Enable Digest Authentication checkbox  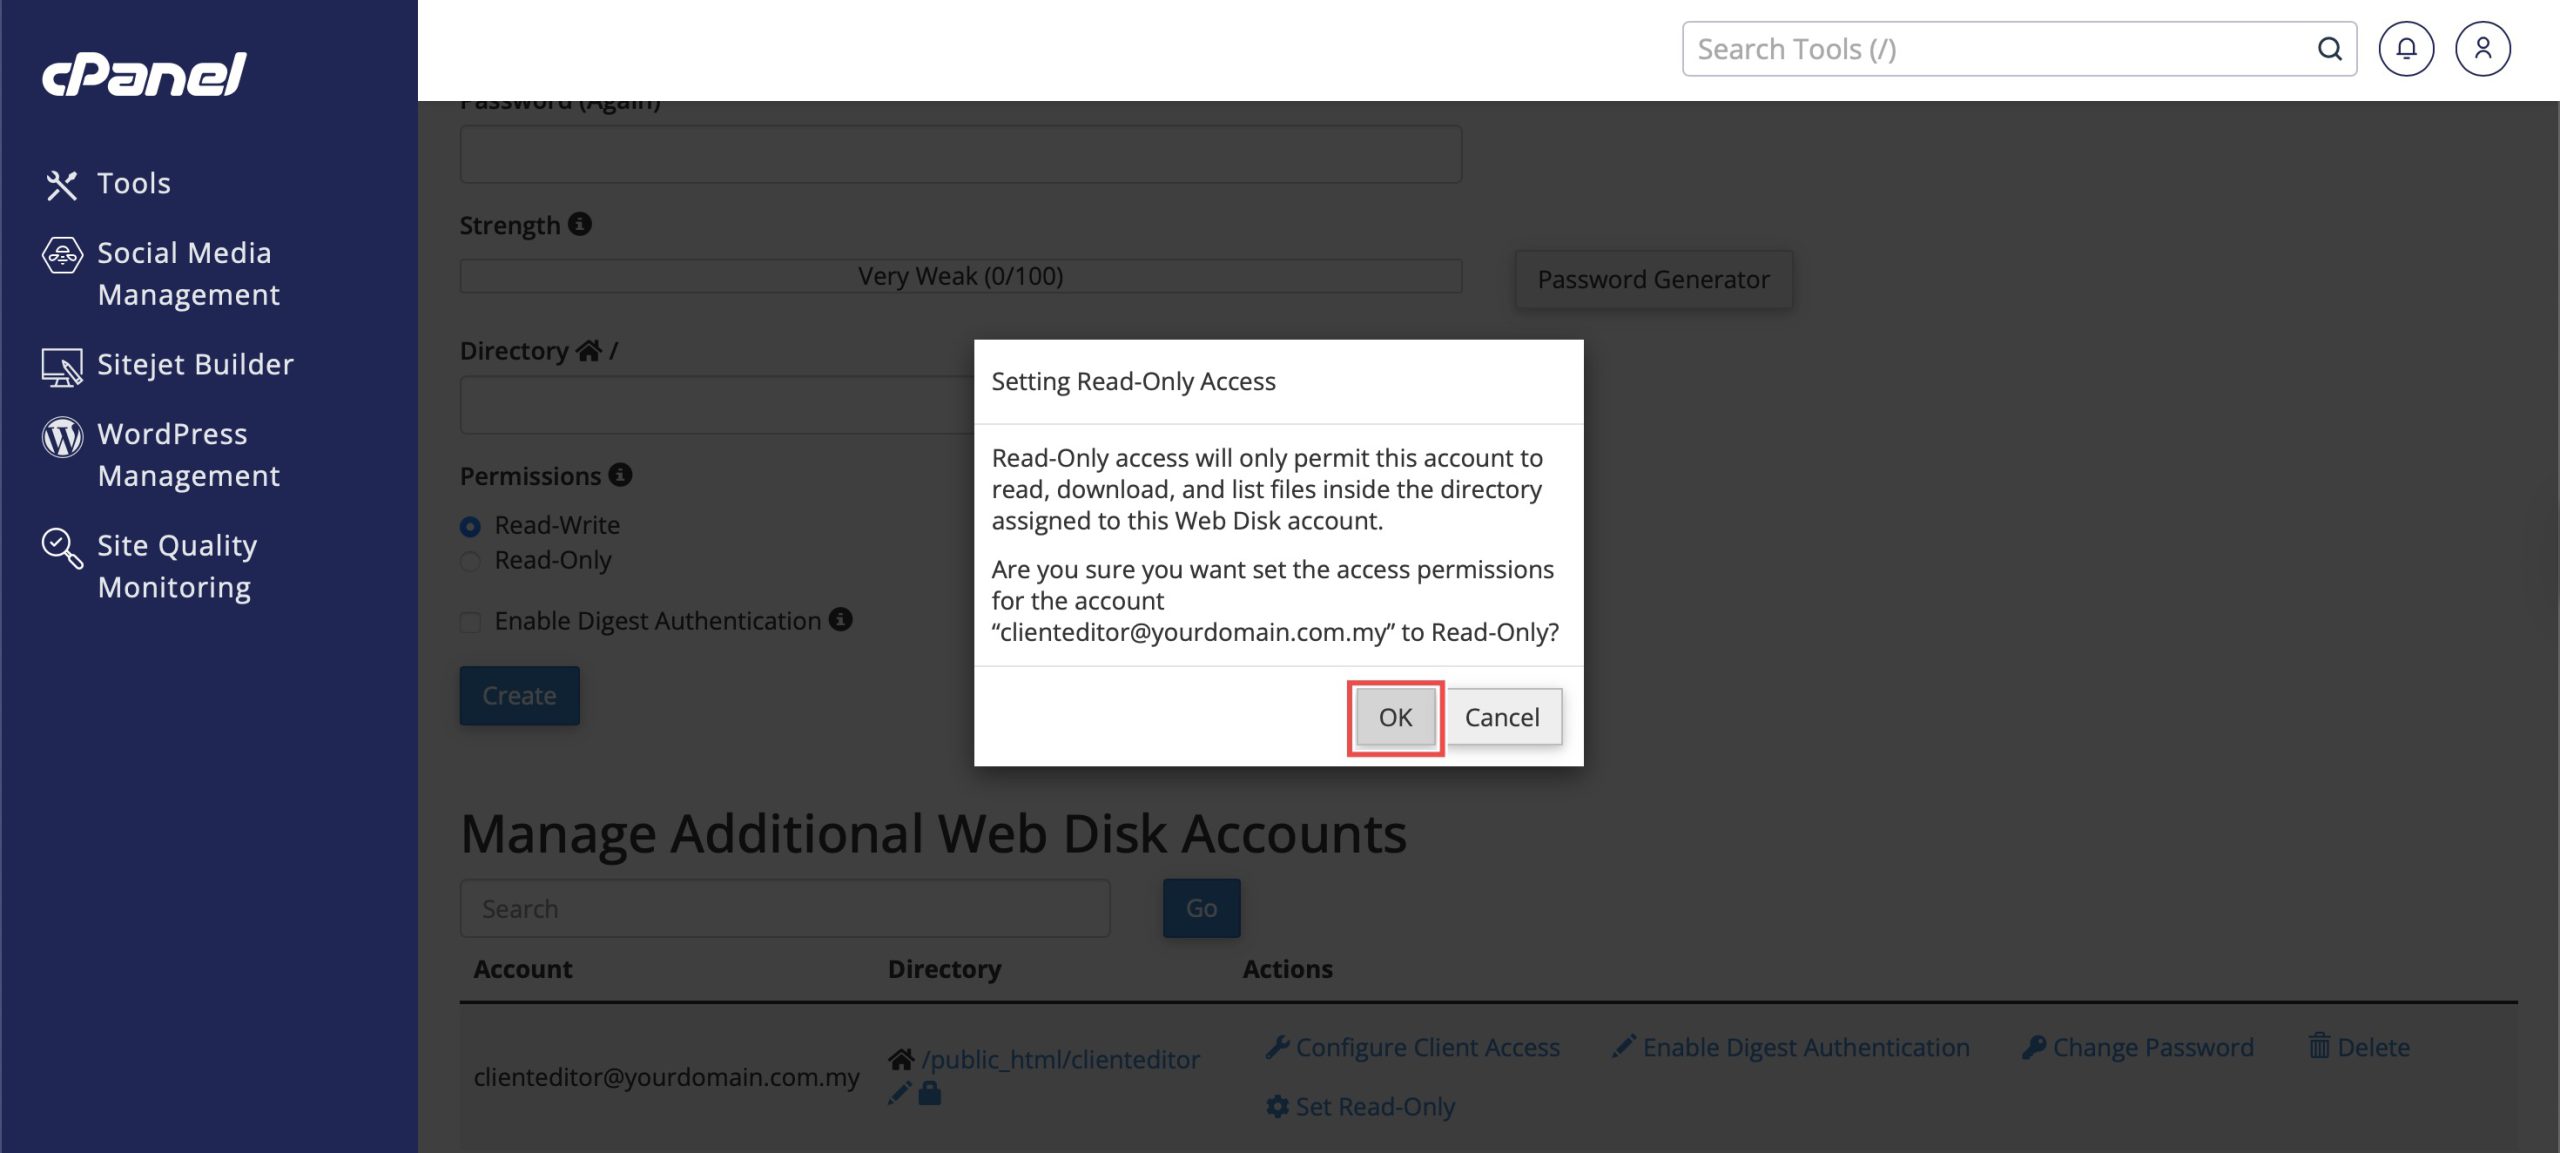pos(470,622)
